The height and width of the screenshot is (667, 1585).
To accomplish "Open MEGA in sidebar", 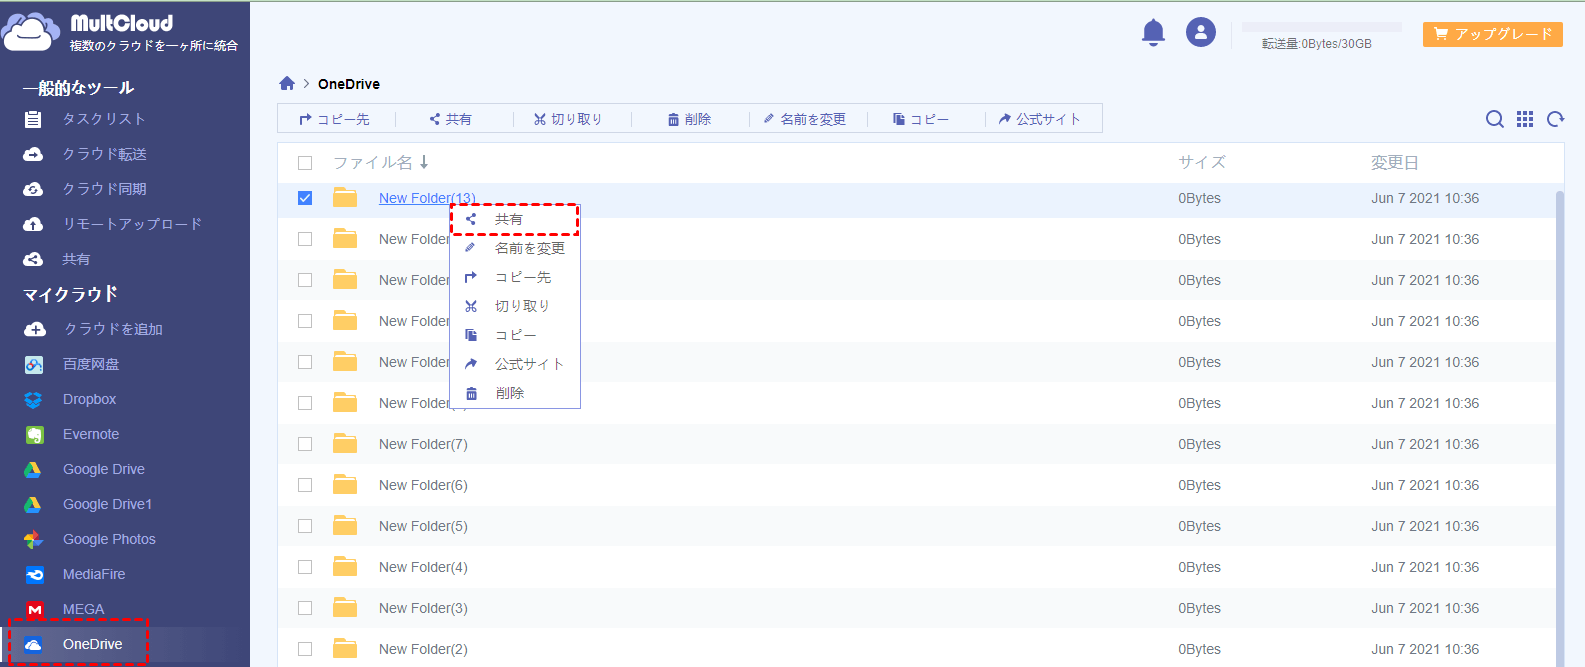I will 83,609.
